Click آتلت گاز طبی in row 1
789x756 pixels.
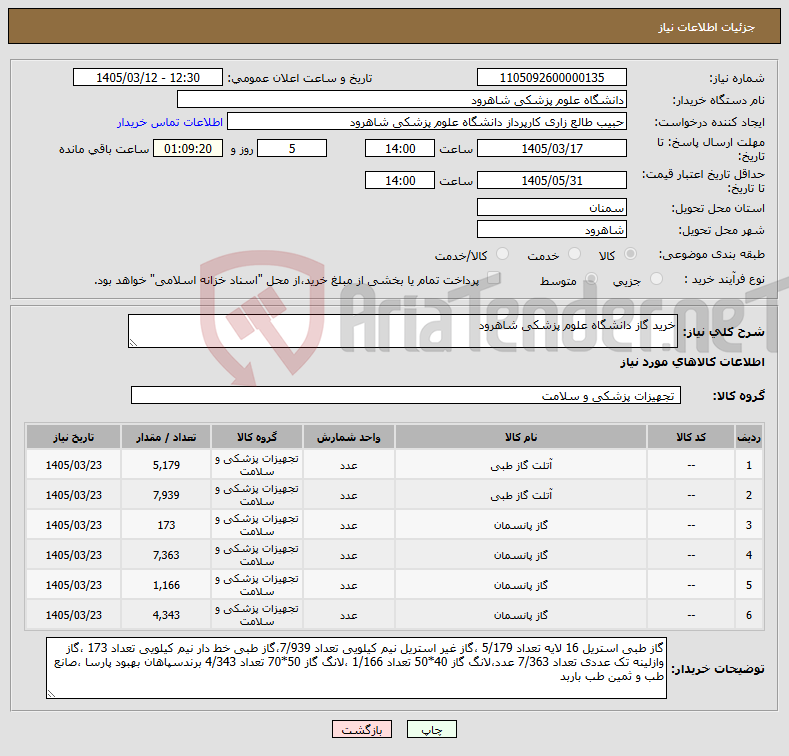tap(521, 466)
